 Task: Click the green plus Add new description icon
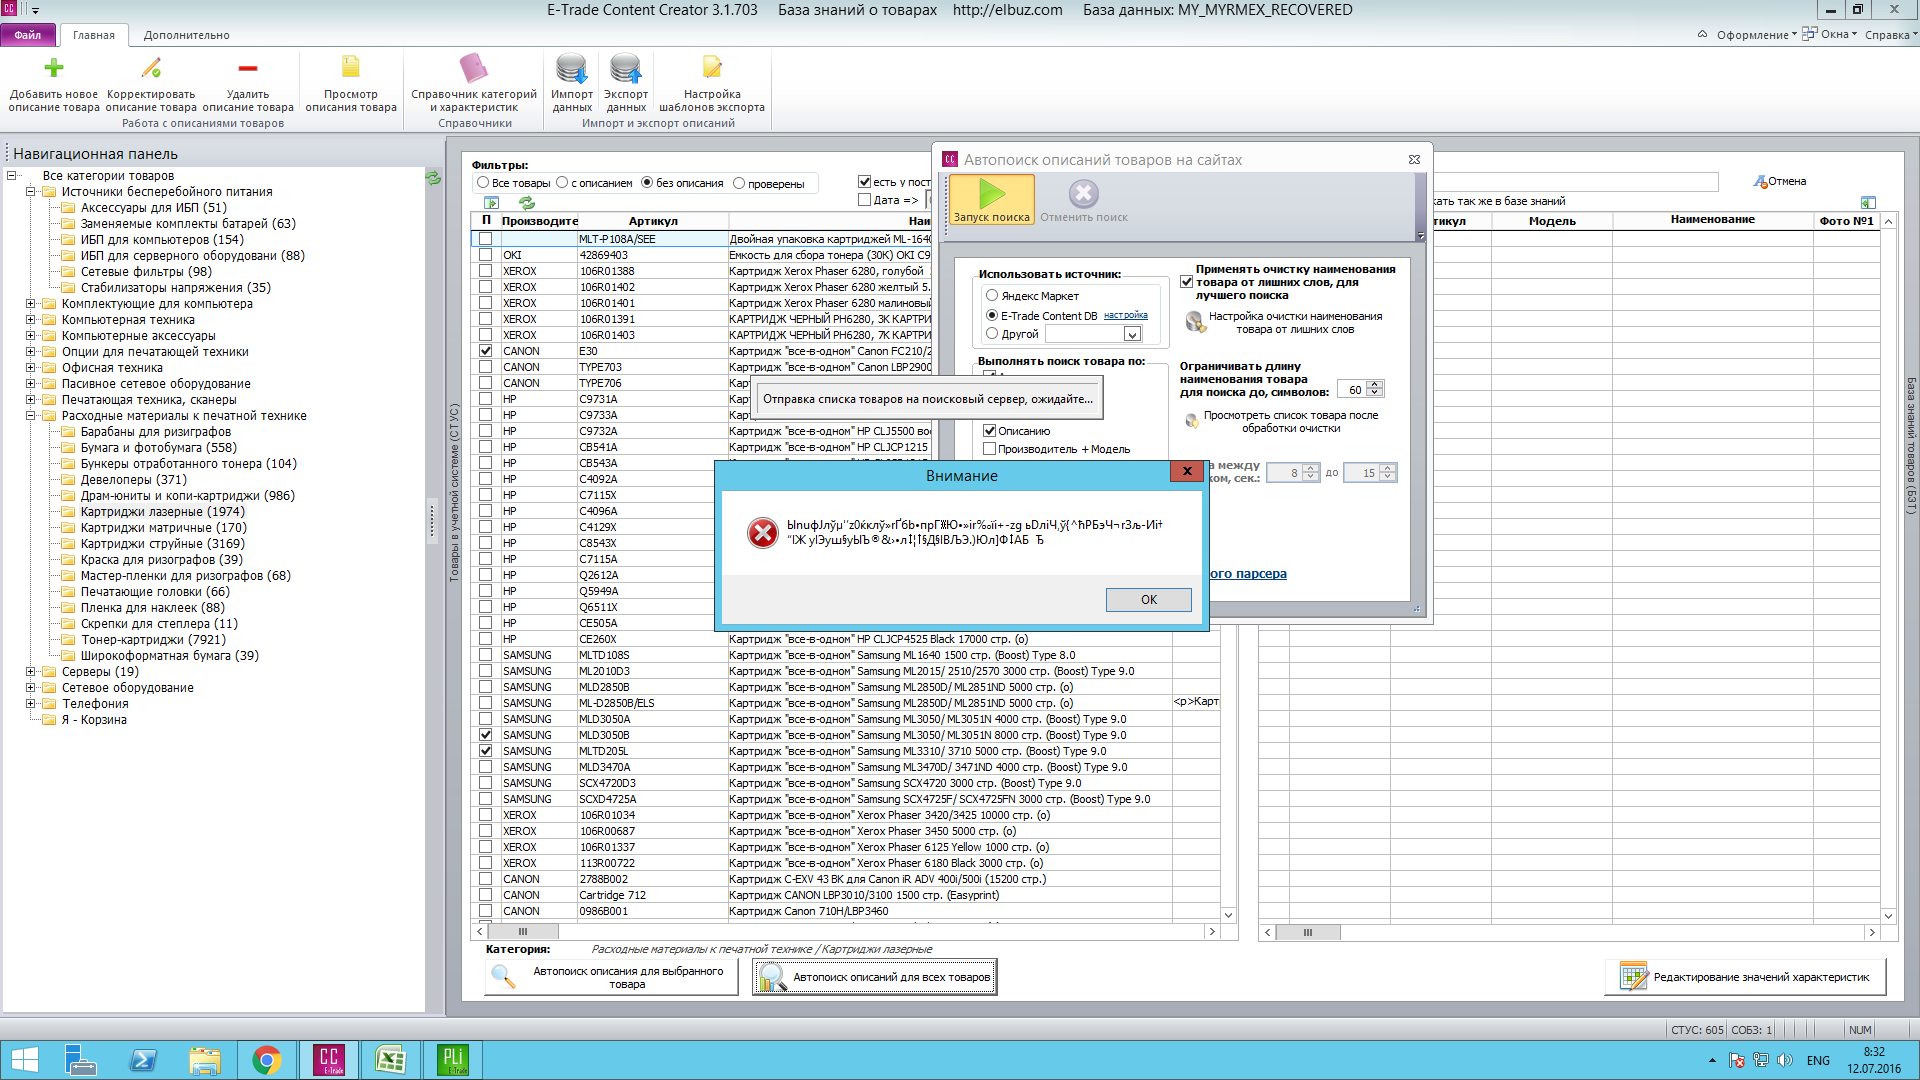[x=54, y=68]
